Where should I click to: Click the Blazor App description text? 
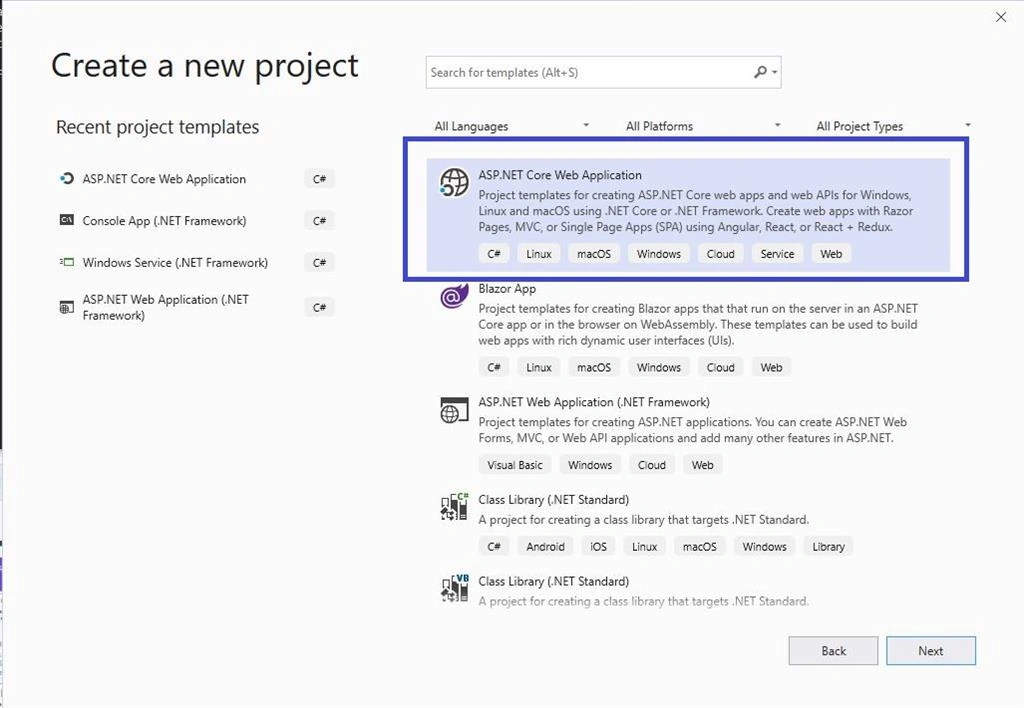point(697,324)
